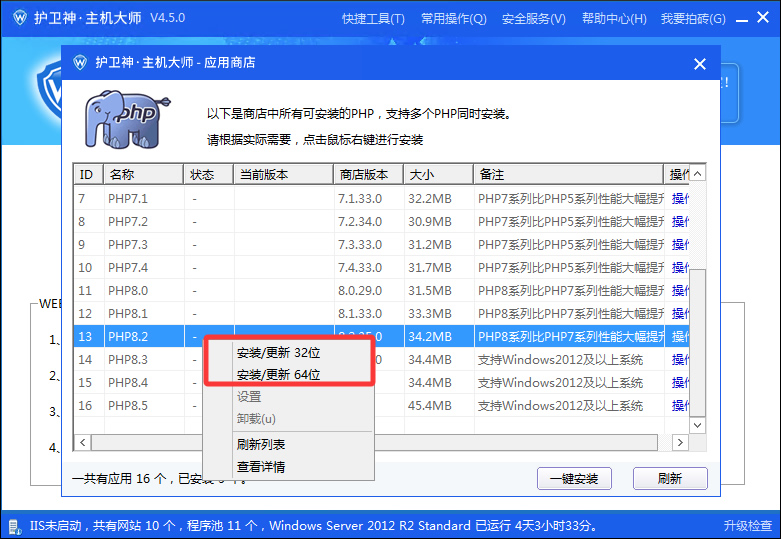Click 升级检查 link in status bar
The image size is (781, 539).
tap(748, 526)
